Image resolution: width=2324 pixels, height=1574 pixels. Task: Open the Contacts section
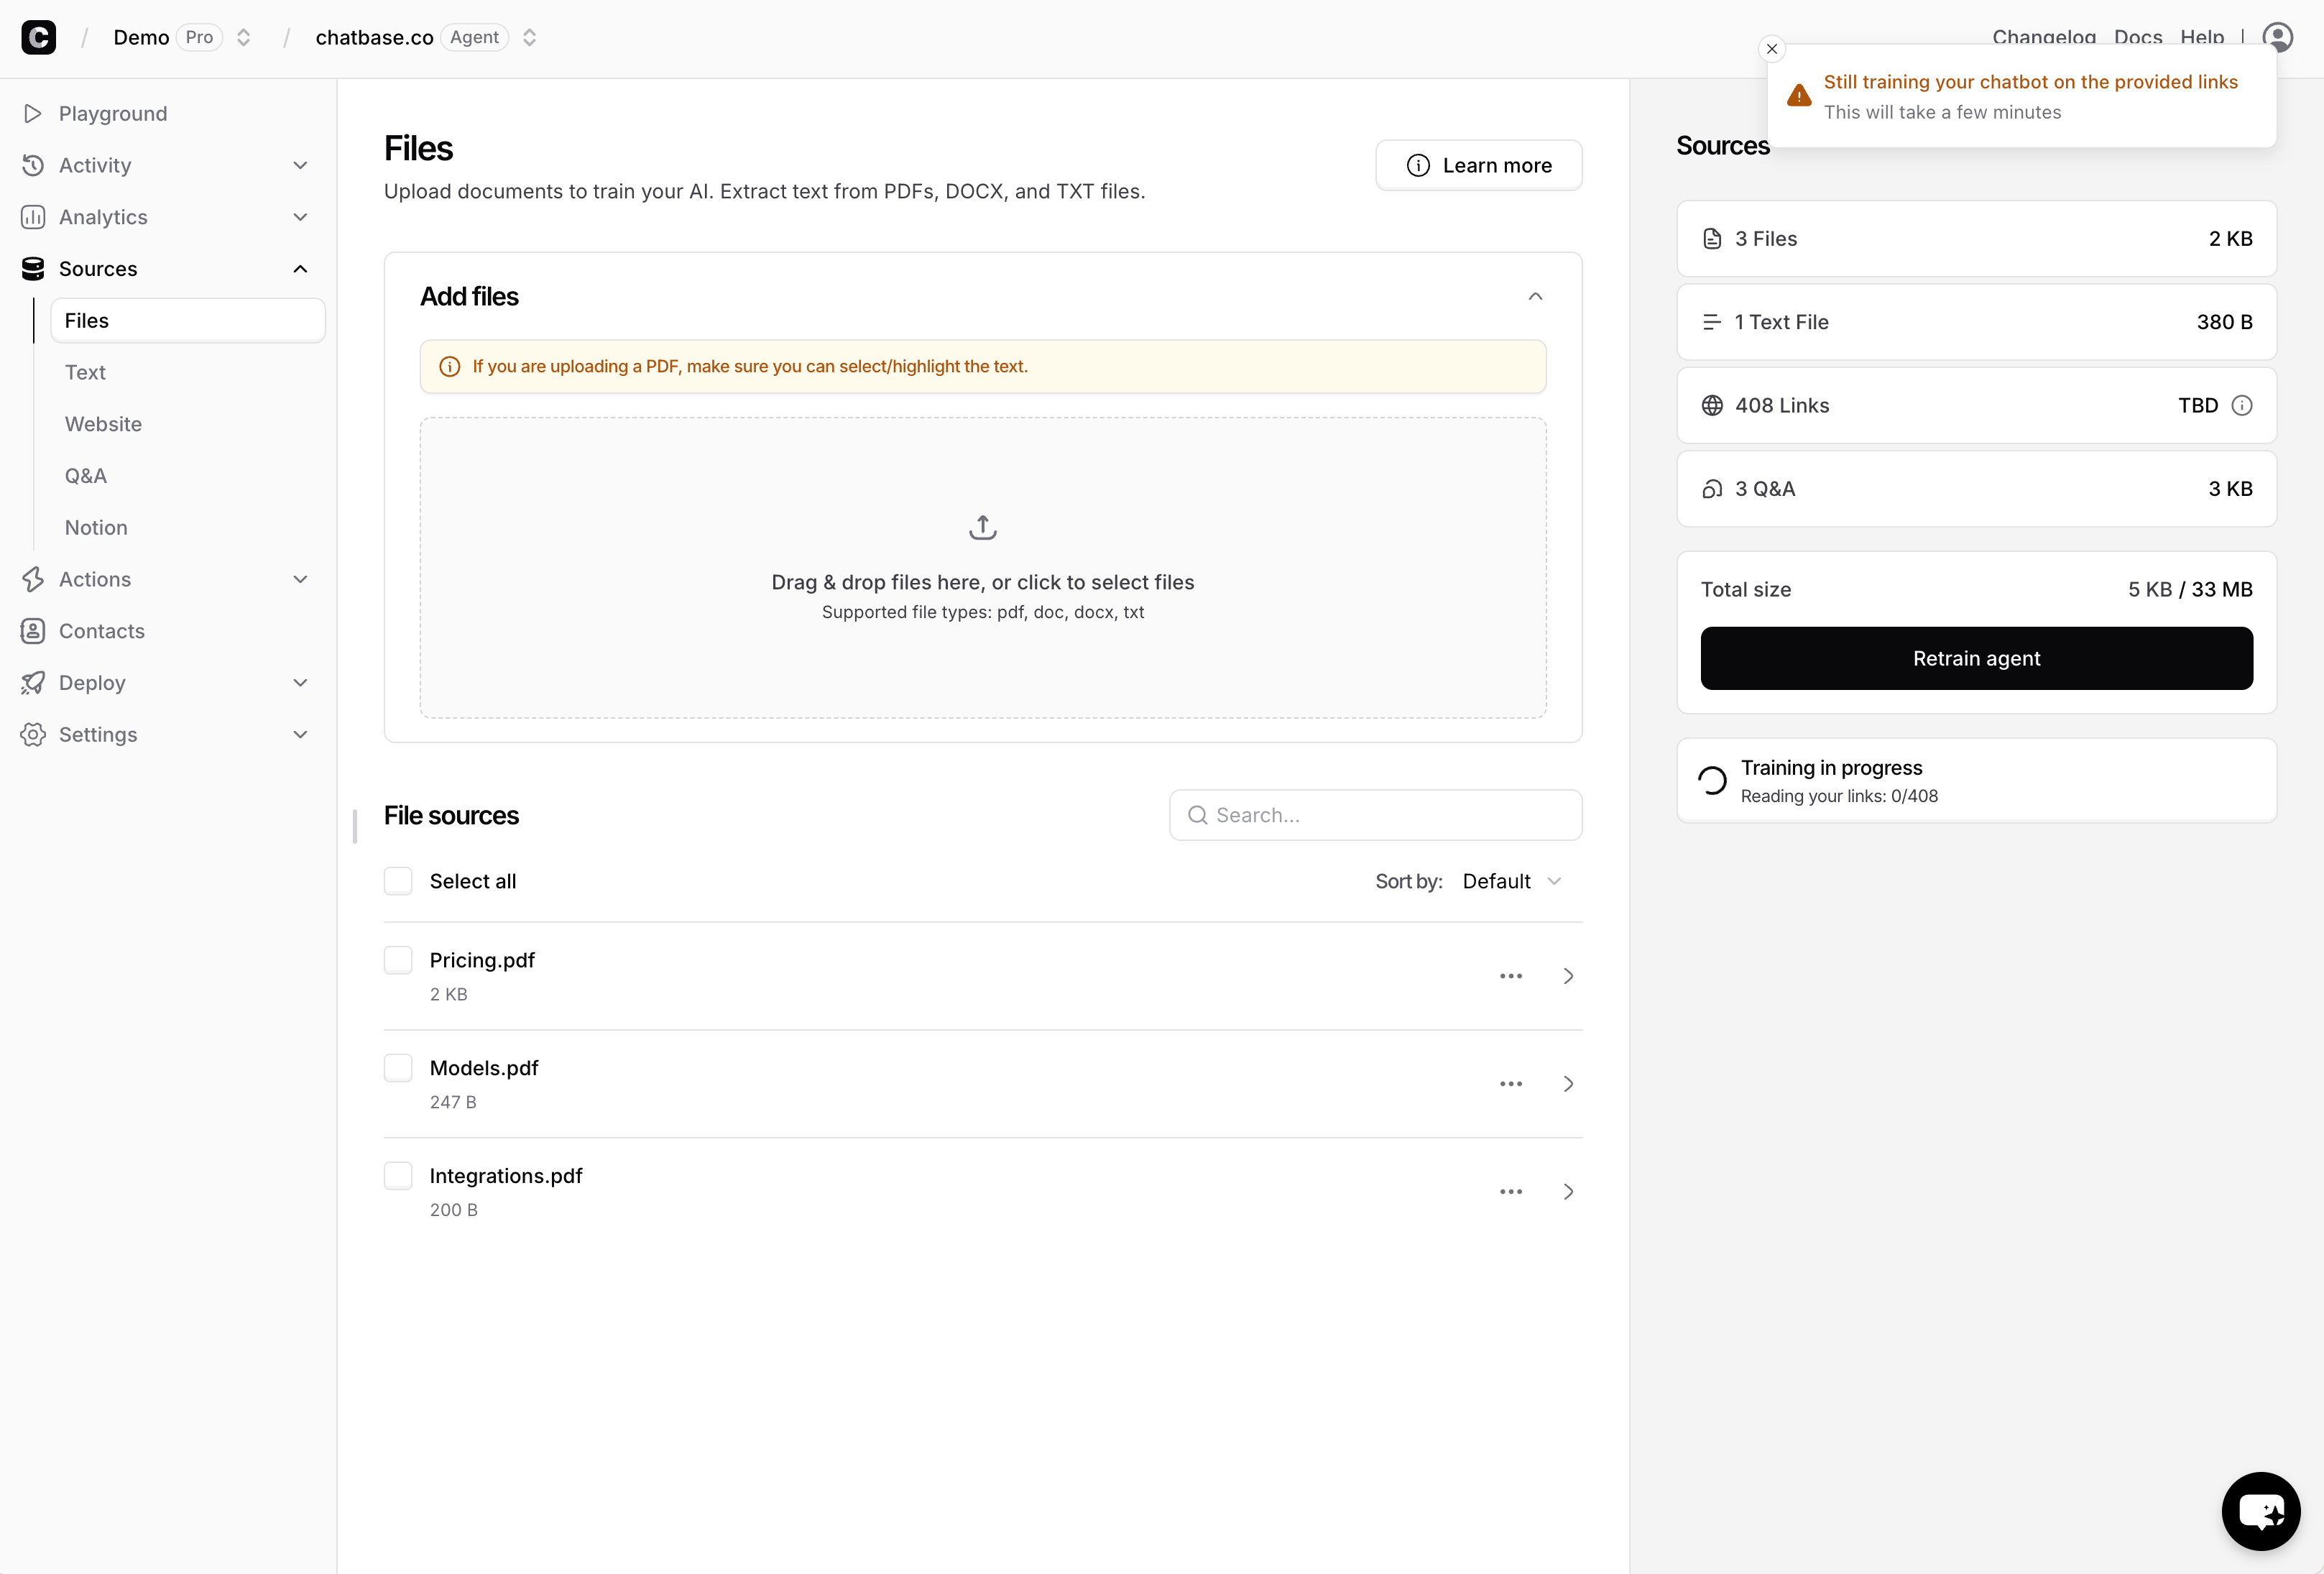pyautogui.click(x=102, y=631)
